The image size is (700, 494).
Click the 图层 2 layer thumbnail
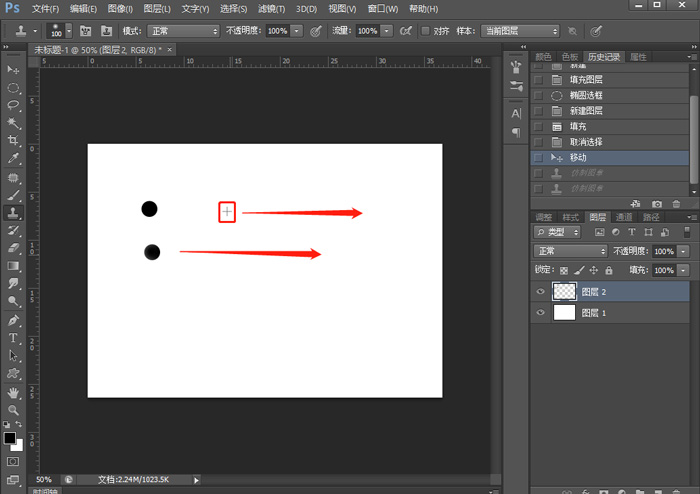coord(564,292)
